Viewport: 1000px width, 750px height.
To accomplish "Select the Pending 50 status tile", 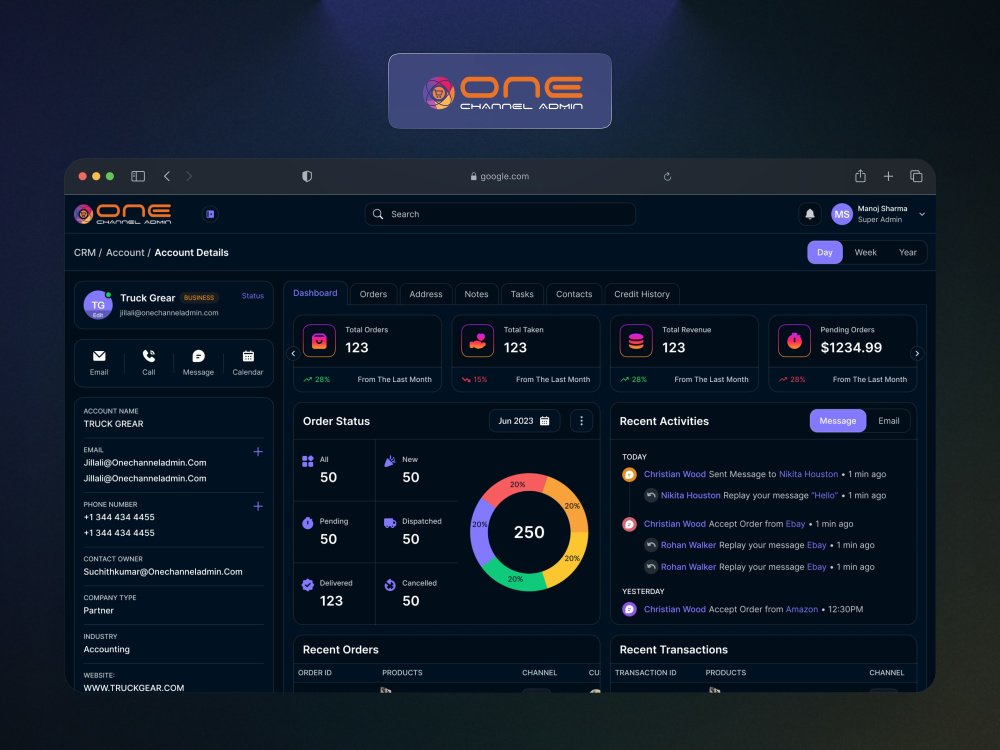I will (x=334, y=531).
